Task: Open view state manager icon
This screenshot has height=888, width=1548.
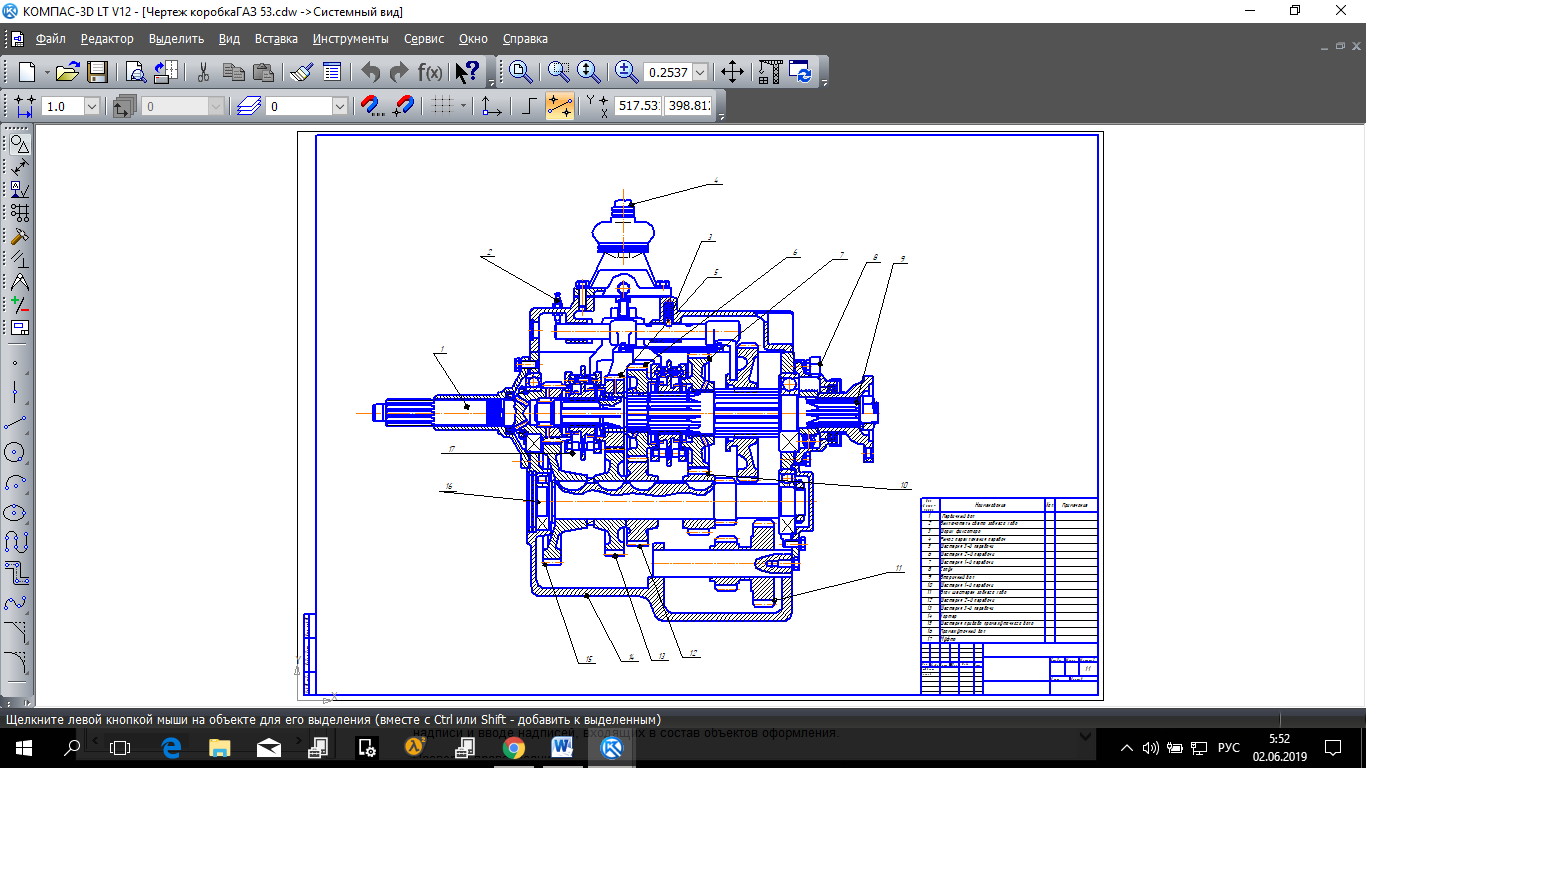Action: pos(124,106)
